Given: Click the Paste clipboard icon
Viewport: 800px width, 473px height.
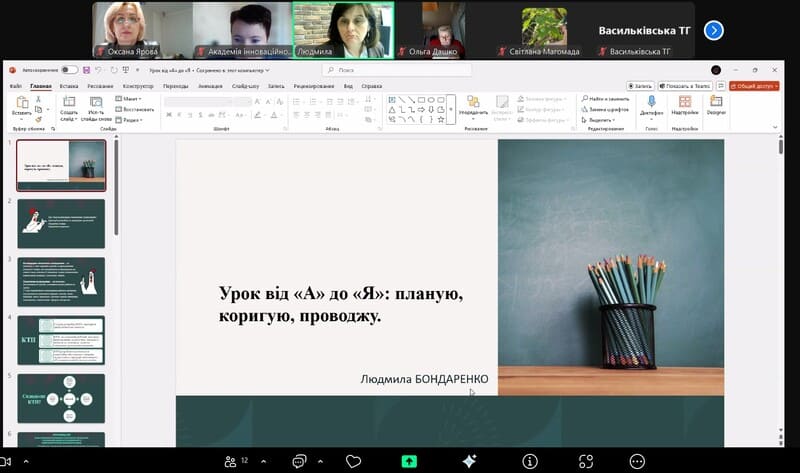Looking at the screenshot, I should click(x=21, y=103).
